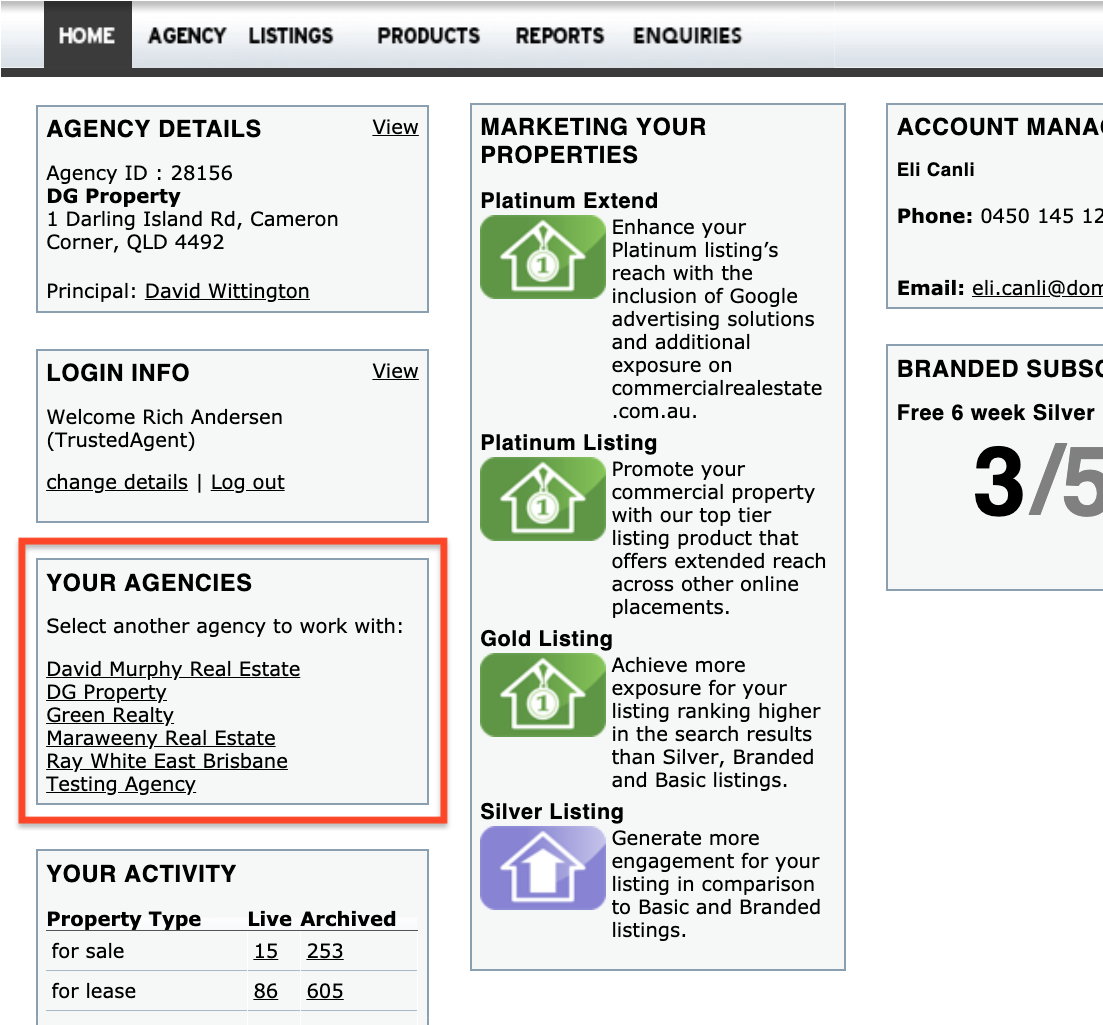Open principal David Wittington link
The width and height of the screenshot is (1103, 1025).
point(227,291)
